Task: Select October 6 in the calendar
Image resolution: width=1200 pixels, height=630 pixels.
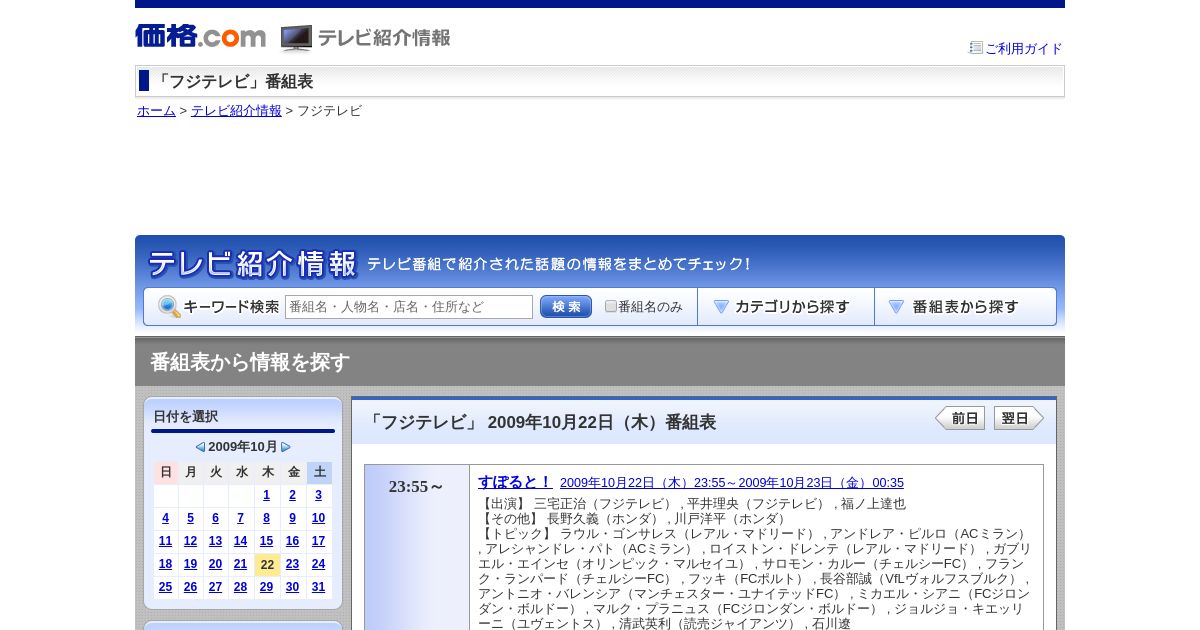Action: [x=216, y=518]
